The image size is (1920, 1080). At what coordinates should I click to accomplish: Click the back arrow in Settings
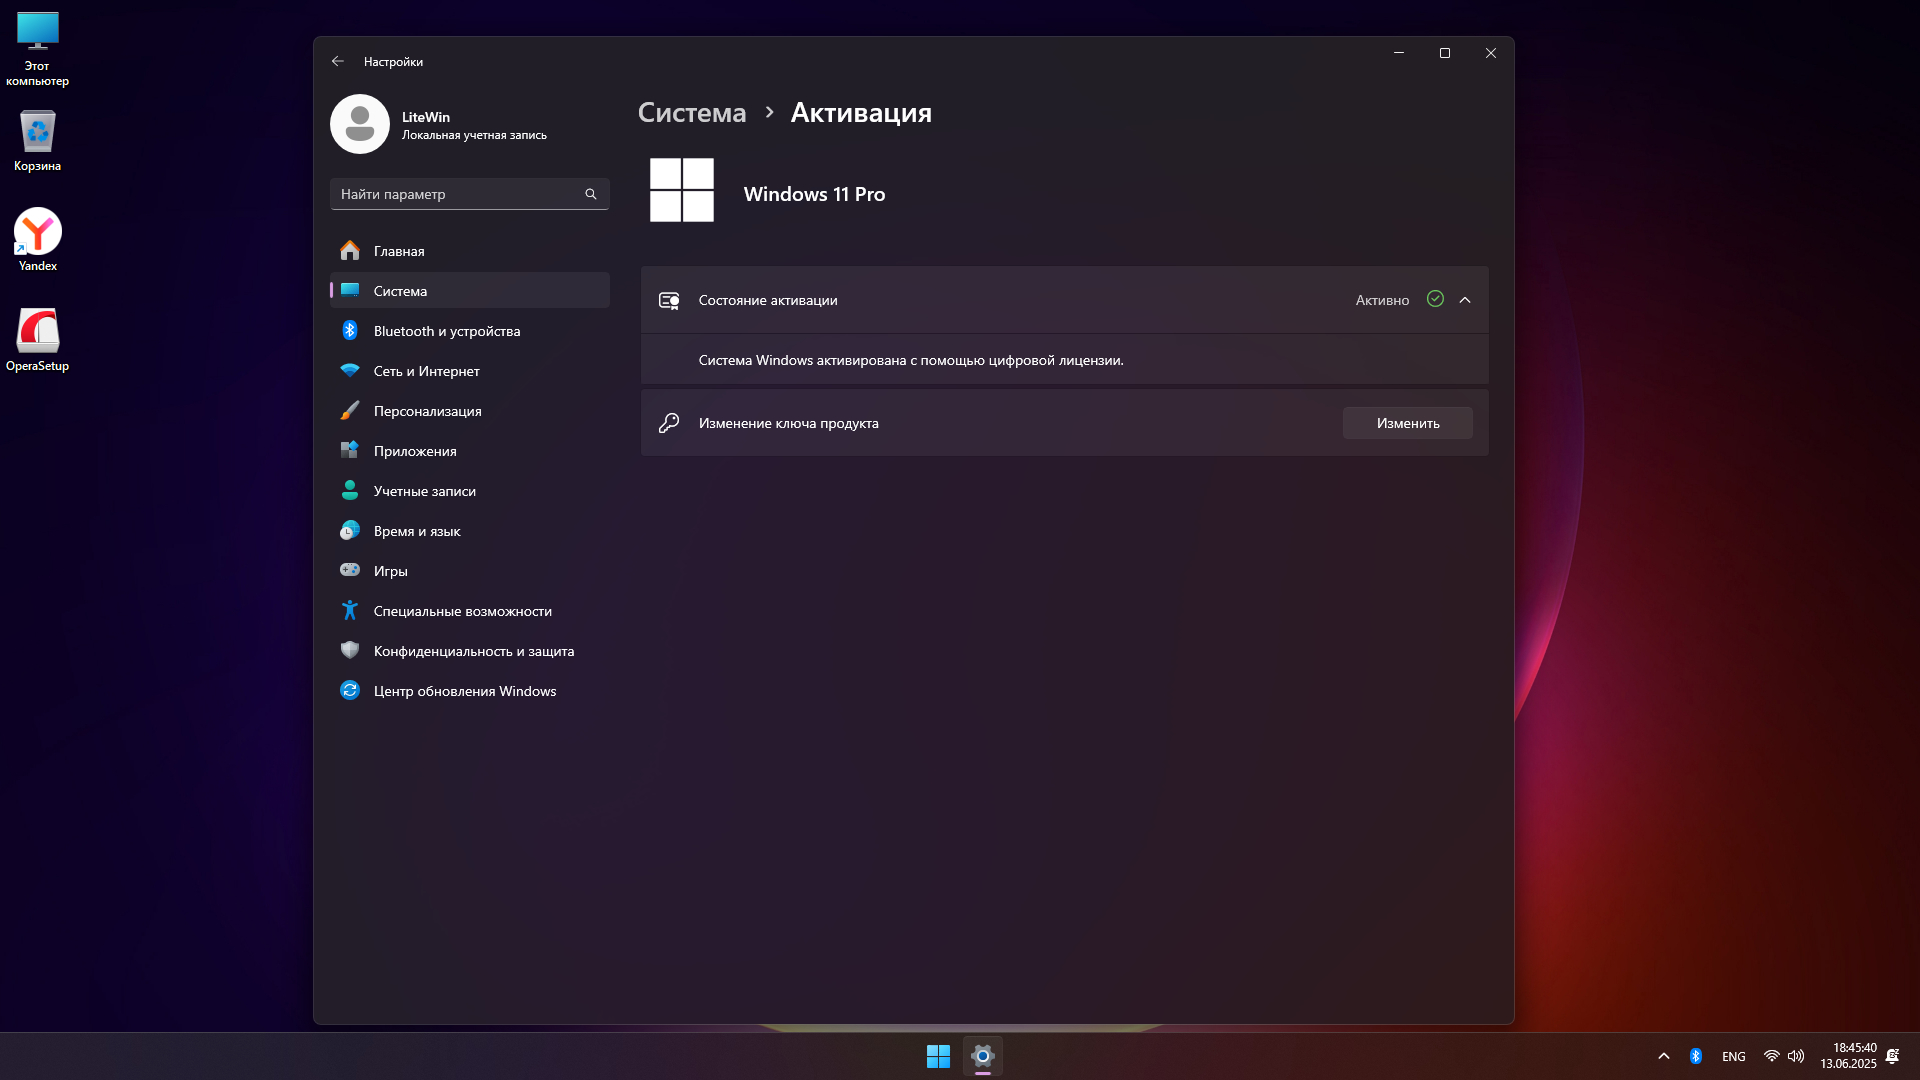pos(338,61)
